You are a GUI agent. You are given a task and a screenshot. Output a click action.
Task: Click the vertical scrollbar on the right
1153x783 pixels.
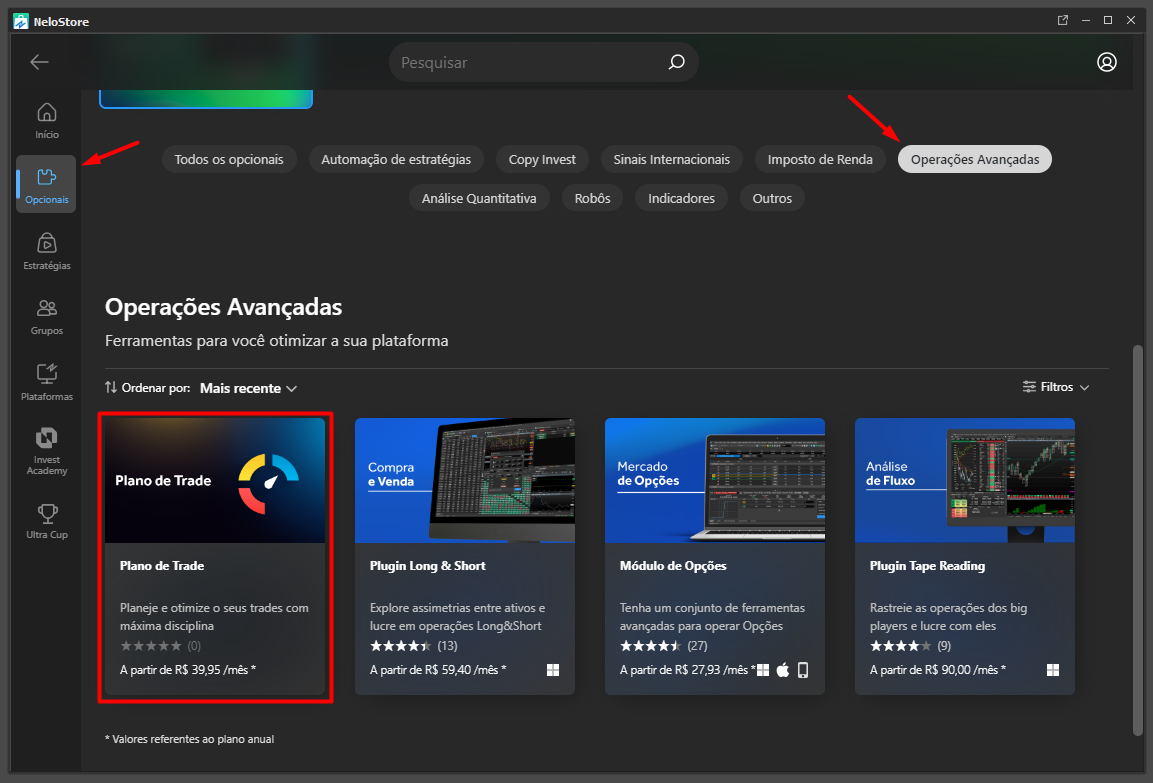[x=1138, y=540]
